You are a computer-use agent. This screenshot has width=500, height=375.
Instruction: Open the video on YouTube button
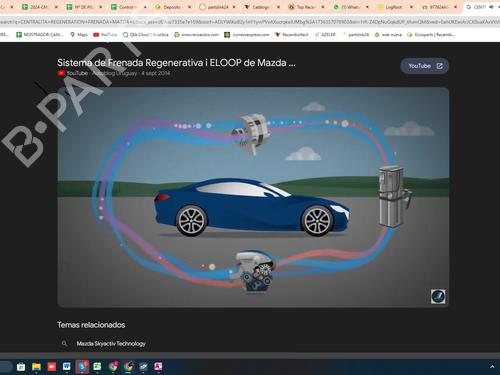click(x=425, y=66)
